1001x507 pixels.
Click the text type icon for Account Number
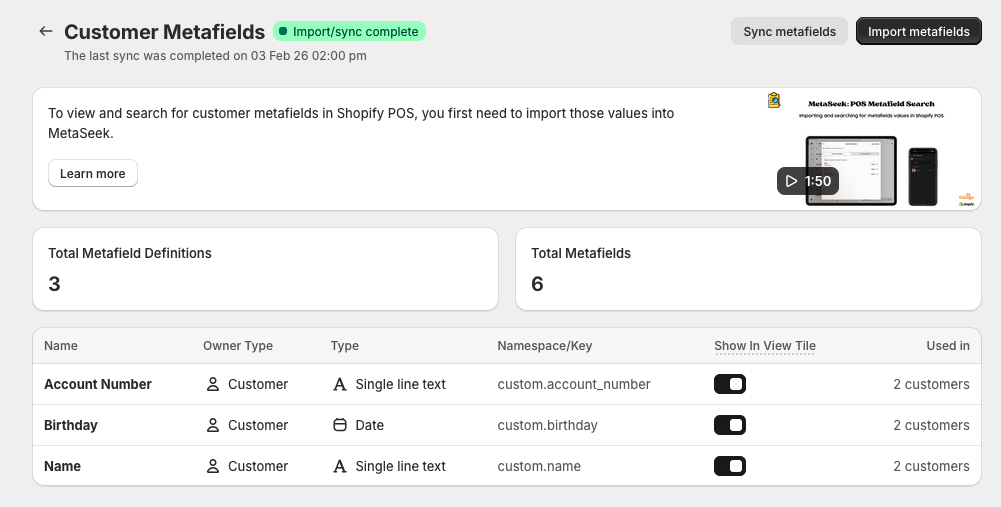tap(340, 384)
